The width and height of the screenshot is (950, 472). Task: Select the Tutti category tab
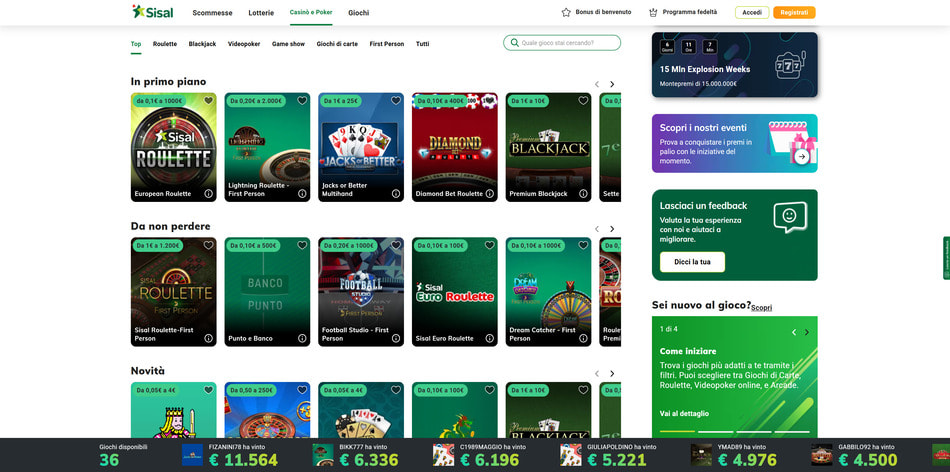tap(422, 44)
